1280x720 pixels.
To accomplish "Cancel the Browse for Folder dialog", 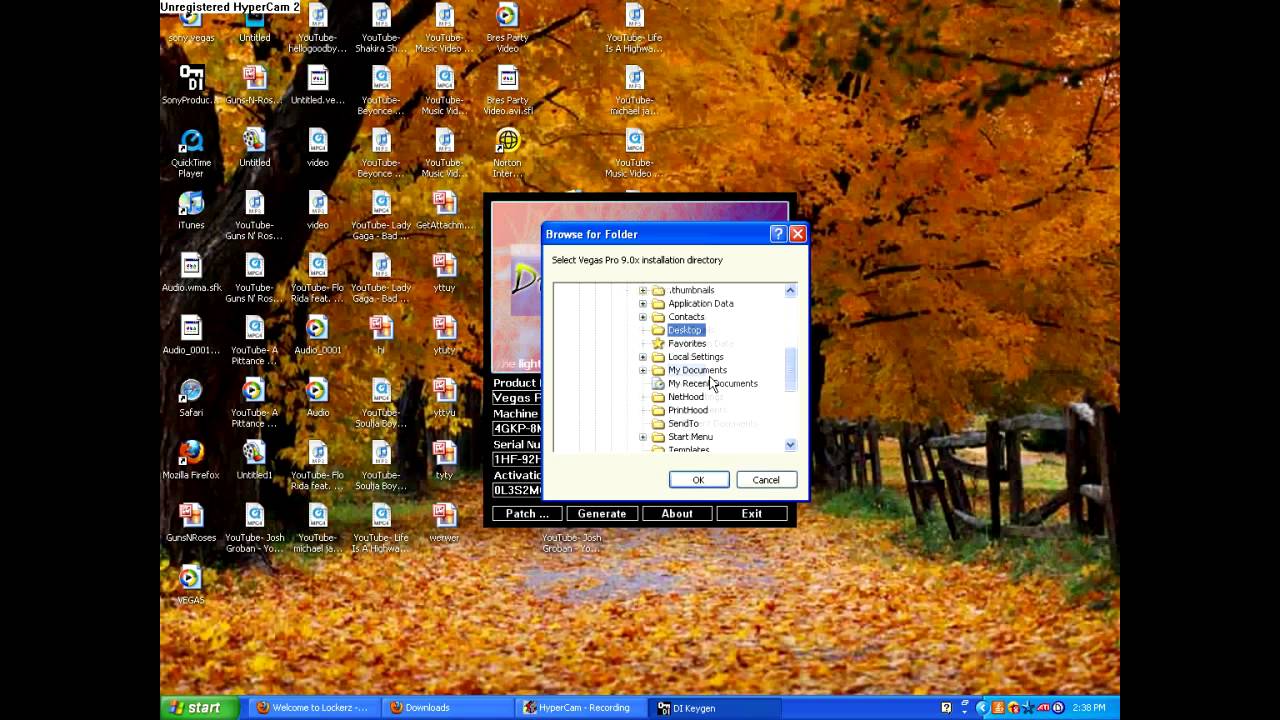I will [x=766, y=480].
